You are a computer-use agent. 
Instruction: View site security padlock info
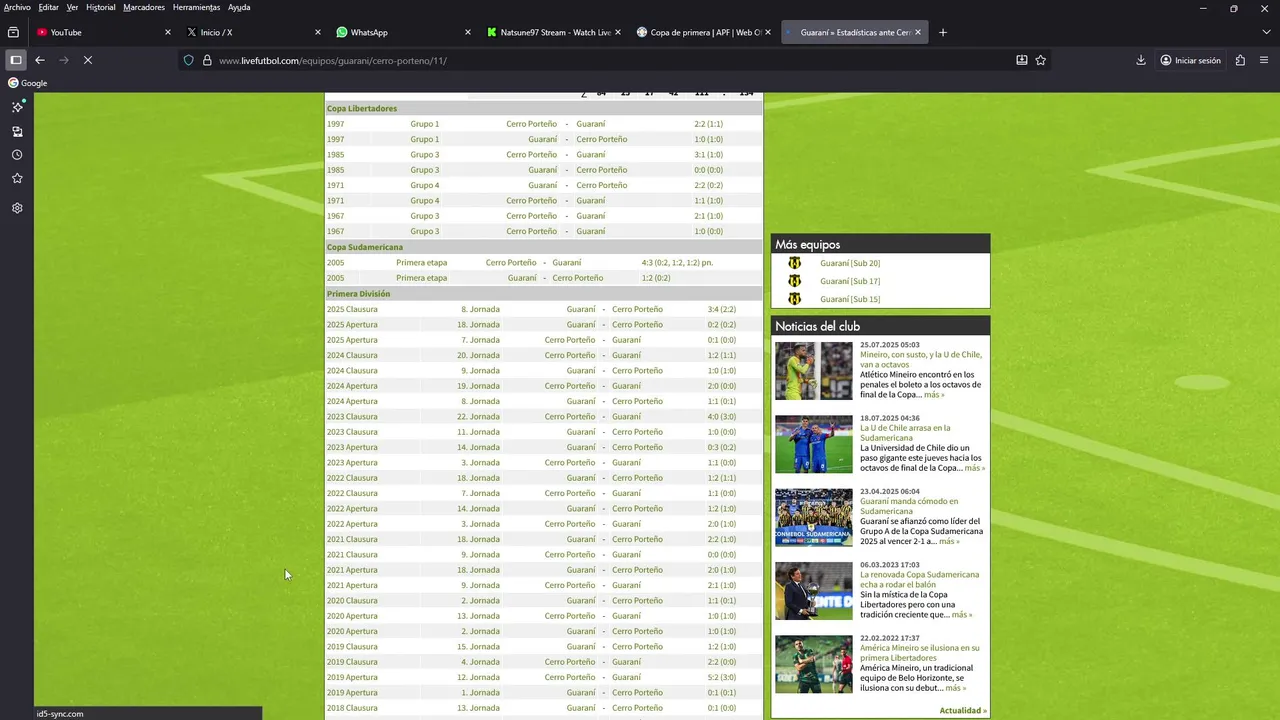207,60
